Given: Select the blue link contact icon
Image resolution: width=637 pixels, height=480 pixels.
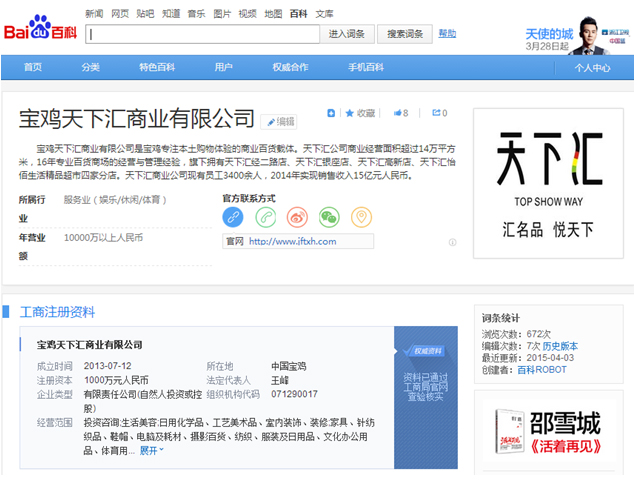Looking at the screenshot, I should point(233,216).
